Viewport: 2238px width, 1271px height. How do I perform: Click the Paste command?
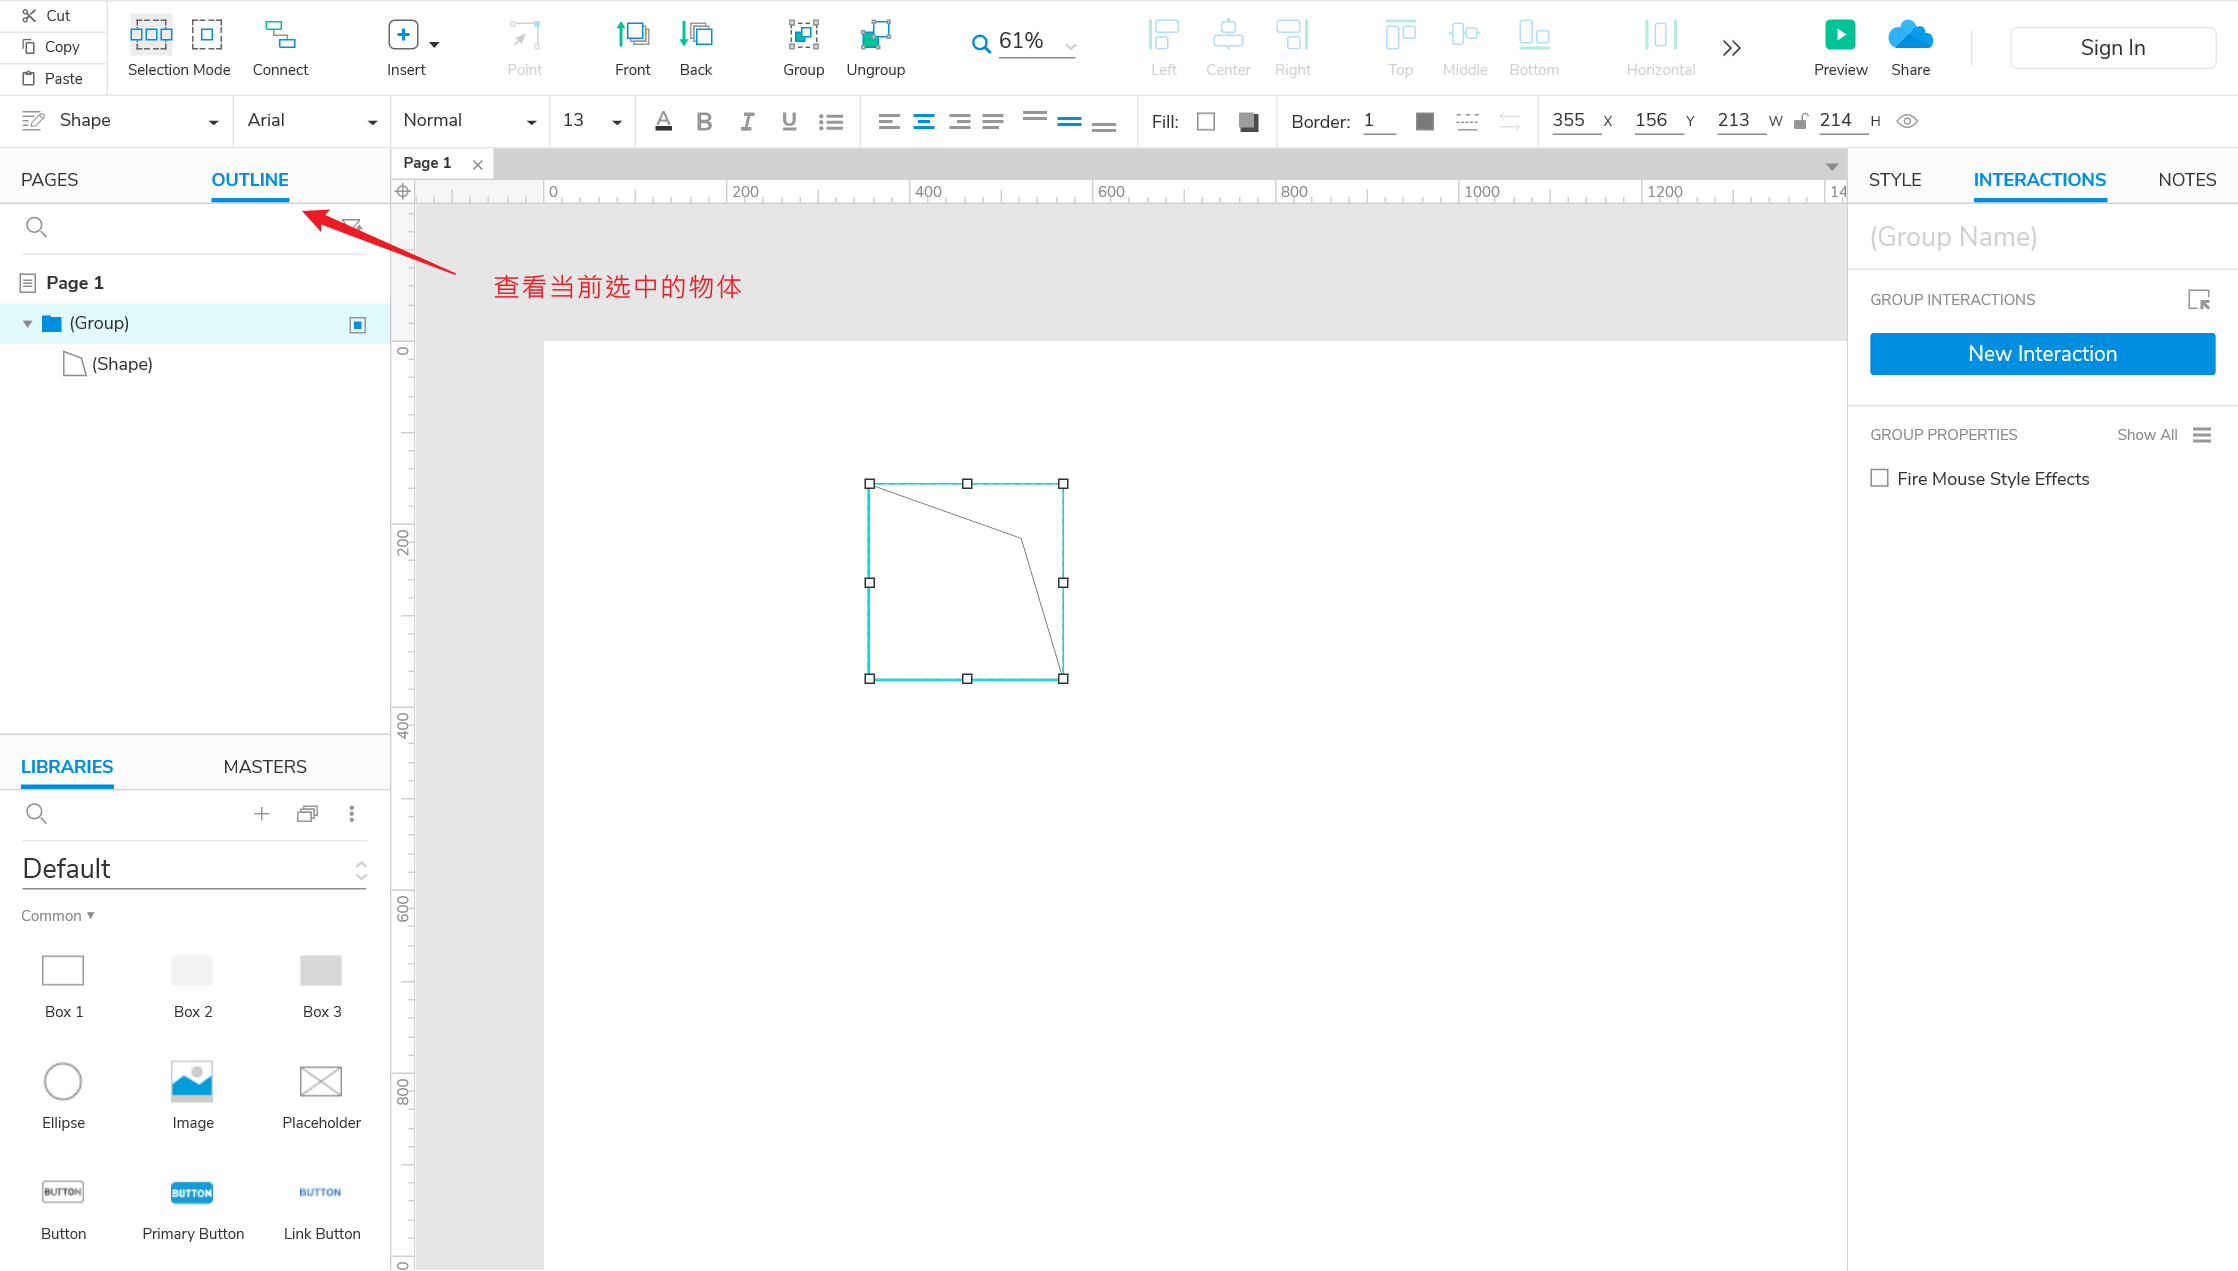pos(52,78)
